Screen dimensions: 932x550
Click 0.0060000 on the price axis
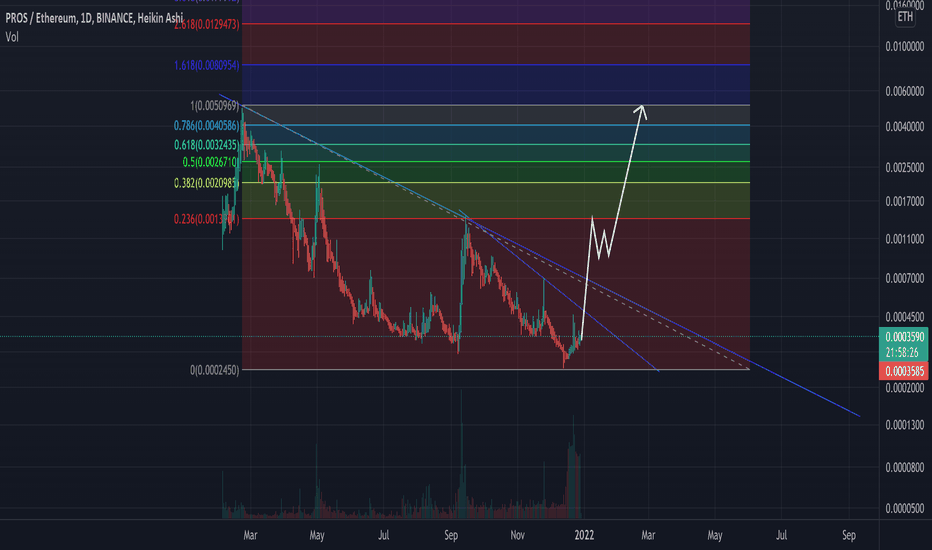(x=905, y=92)
